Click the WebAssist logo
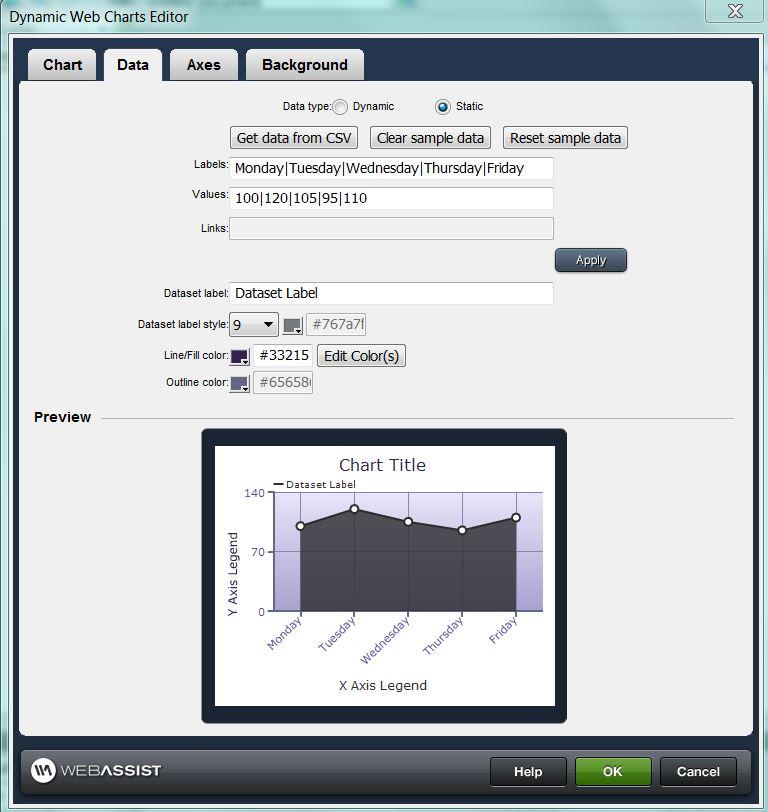768x812 pixels. click(96, 771)
